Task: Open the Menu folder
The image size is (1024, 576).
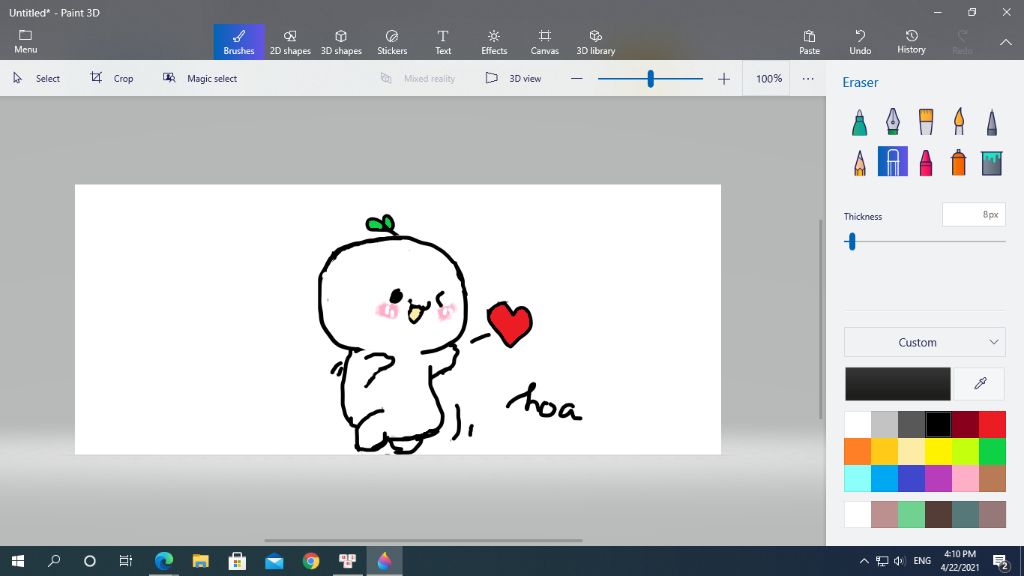Action: pyautogui.click(x=25, y=41)
